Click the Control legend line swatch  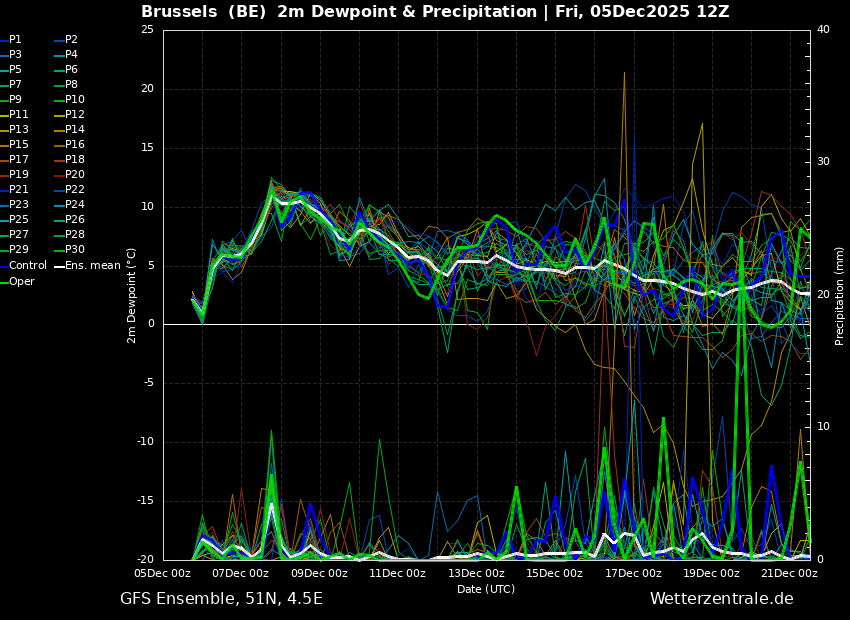click(x=4, y=266)
